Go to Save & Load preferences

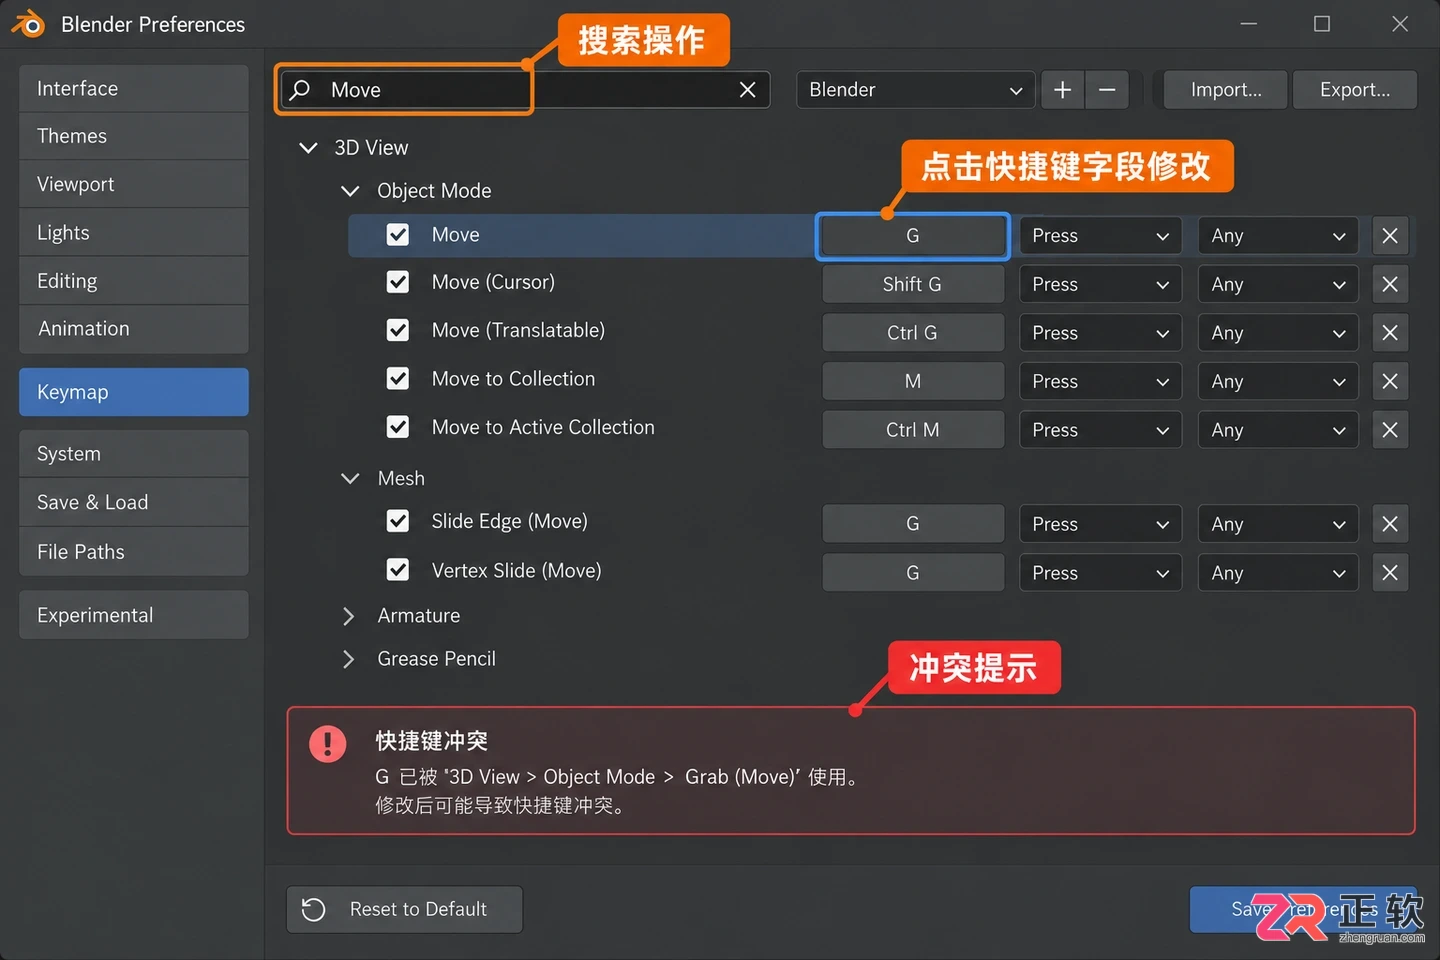point(134,503)
